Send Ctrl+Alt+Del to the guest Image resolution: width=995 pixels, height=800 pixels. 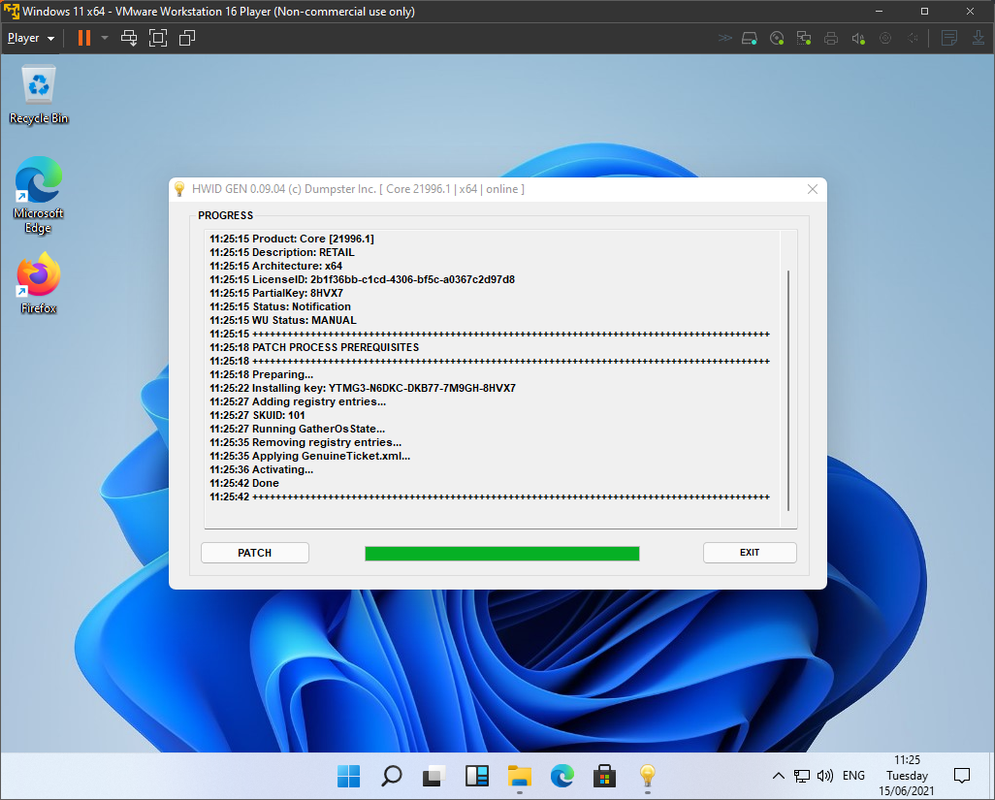pos(129,38)
